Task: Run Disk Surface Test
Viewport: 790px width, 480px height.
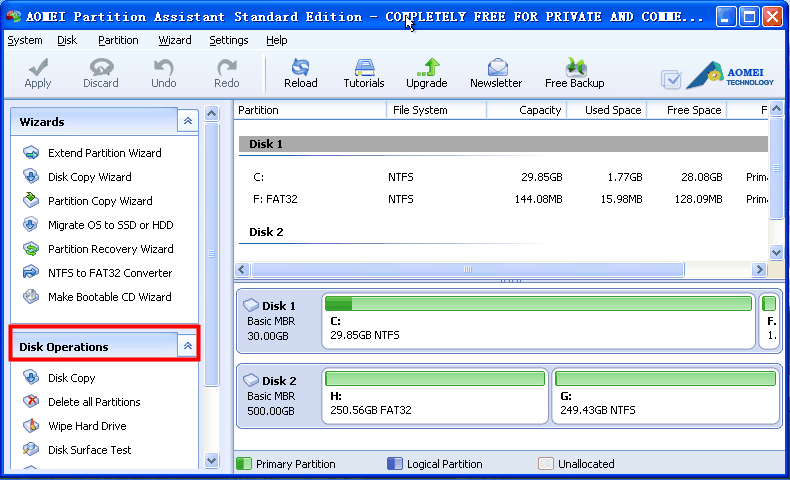Action: [90, 450]
